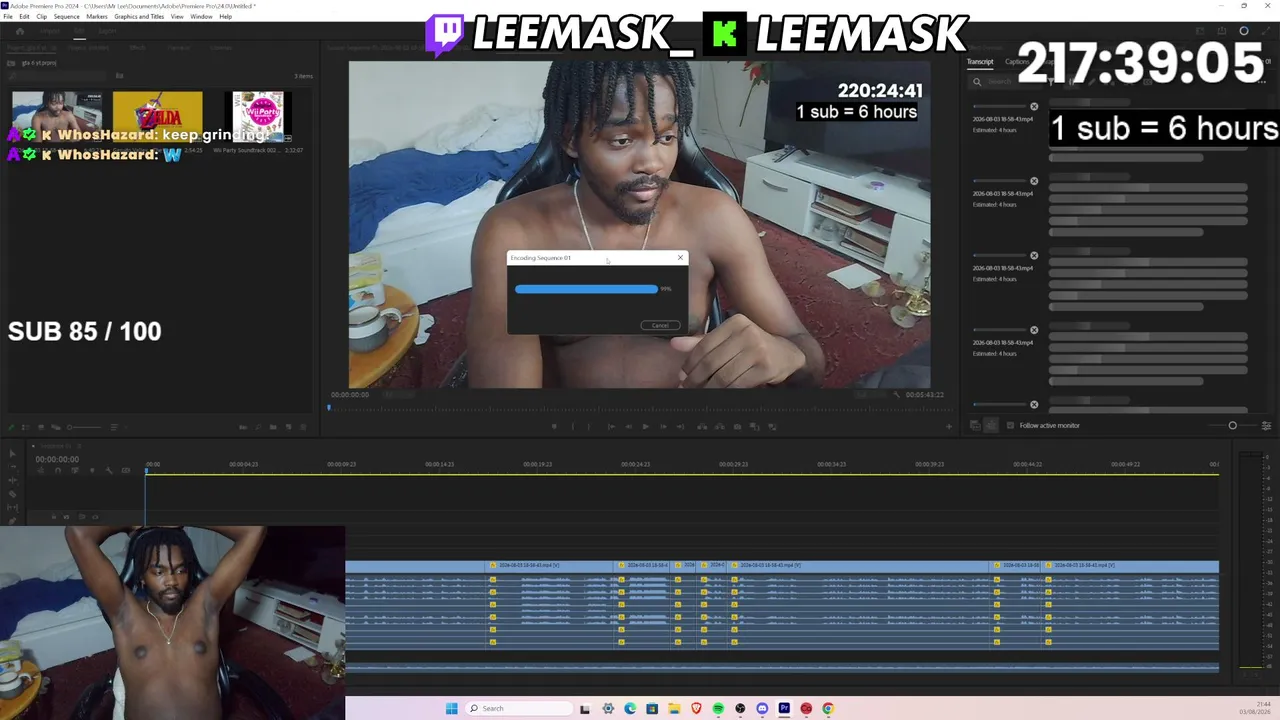Click the Program monitor timecode 00:00:00:00

pyautogui.click(x=350, y=395)
